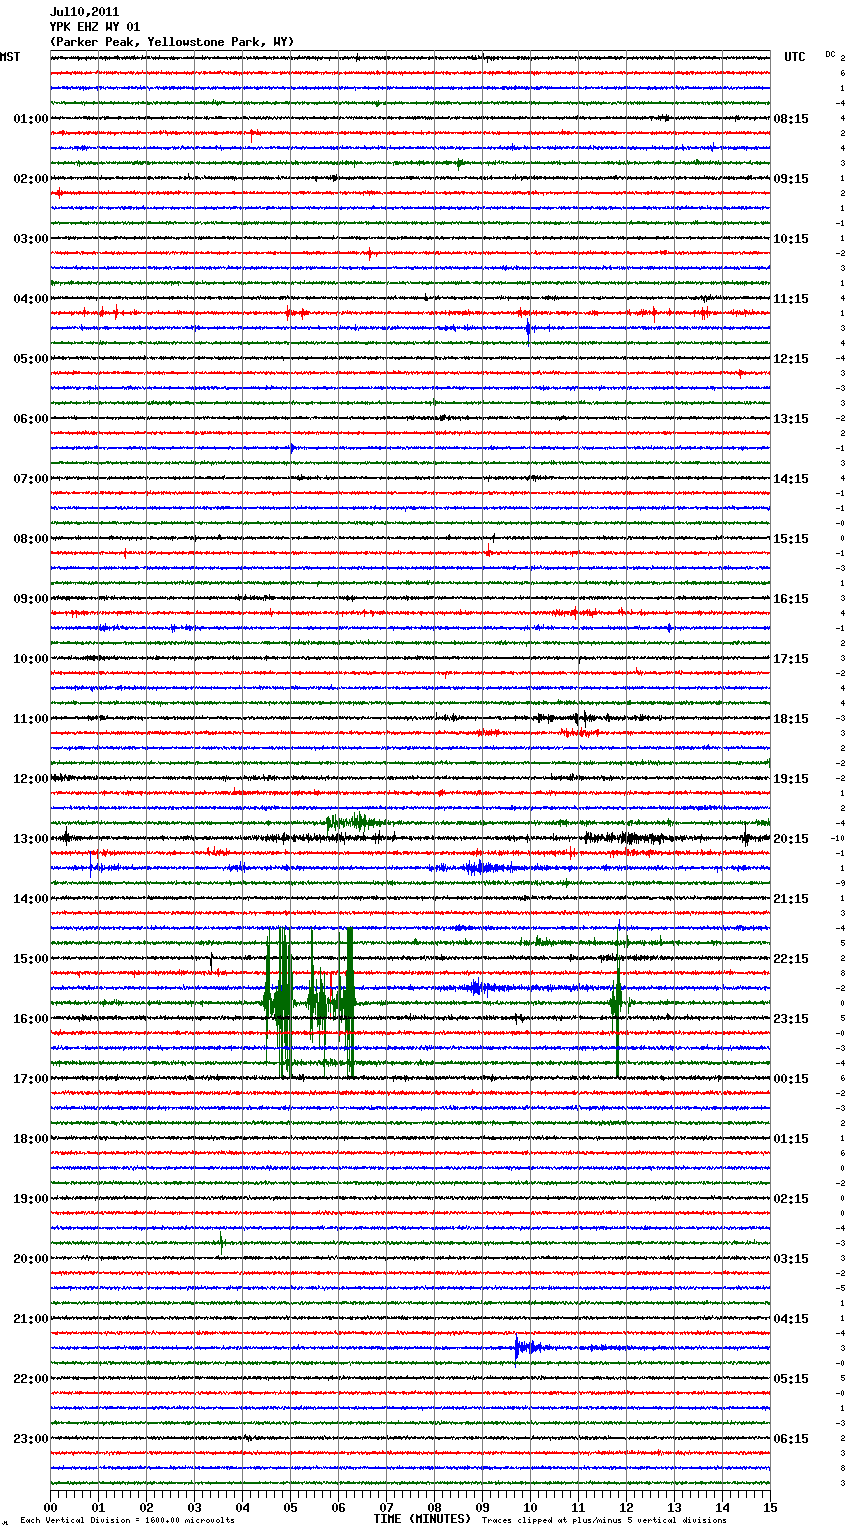Click the 05:15 UTC time label
850x1534 pixels.
click(791, 1379)
